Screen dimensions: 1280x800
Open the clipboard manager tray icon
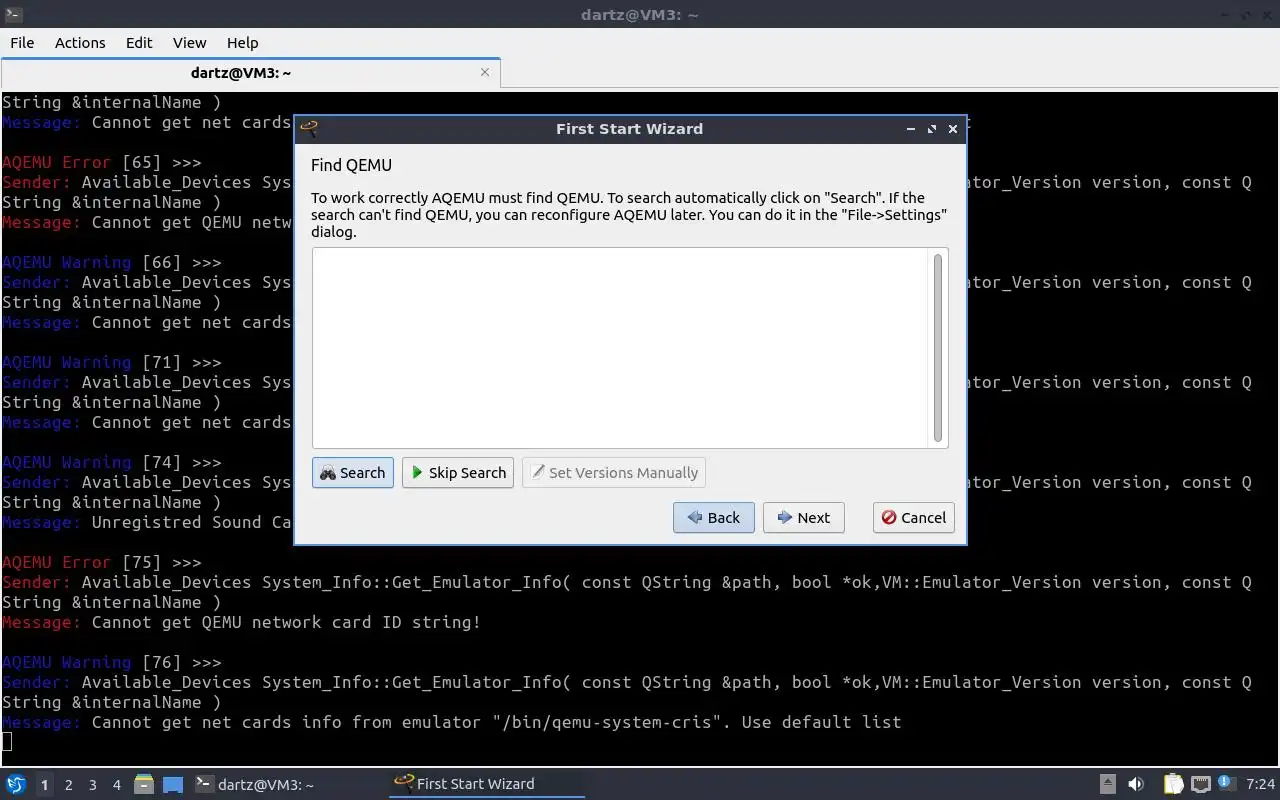pos(1174,784)
